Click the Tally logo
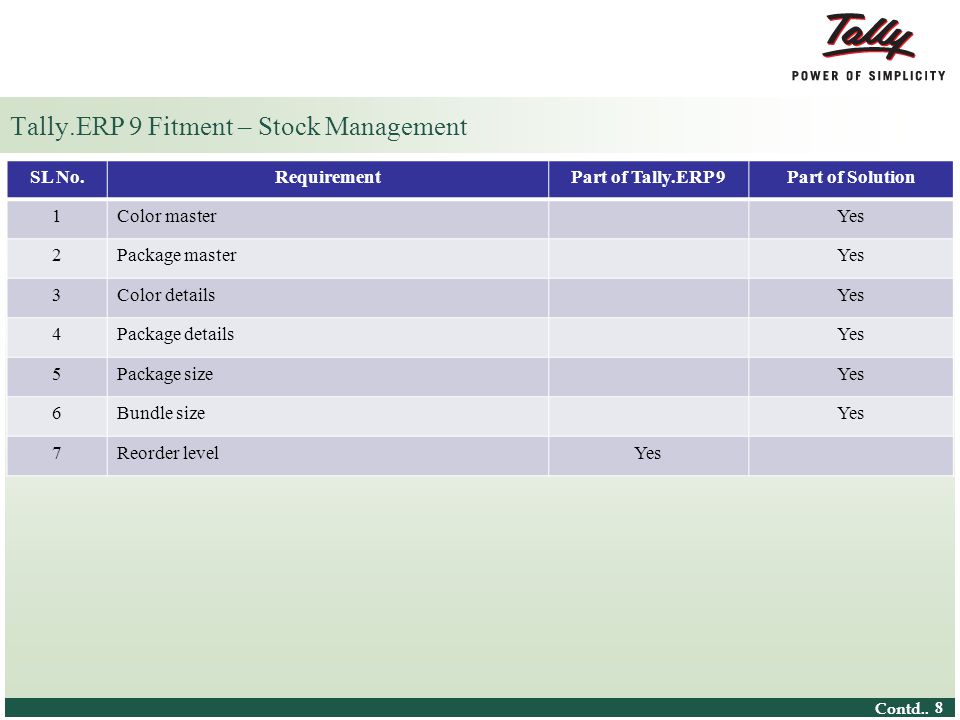This screenshot has height=720, width=960. click(868, 37)
